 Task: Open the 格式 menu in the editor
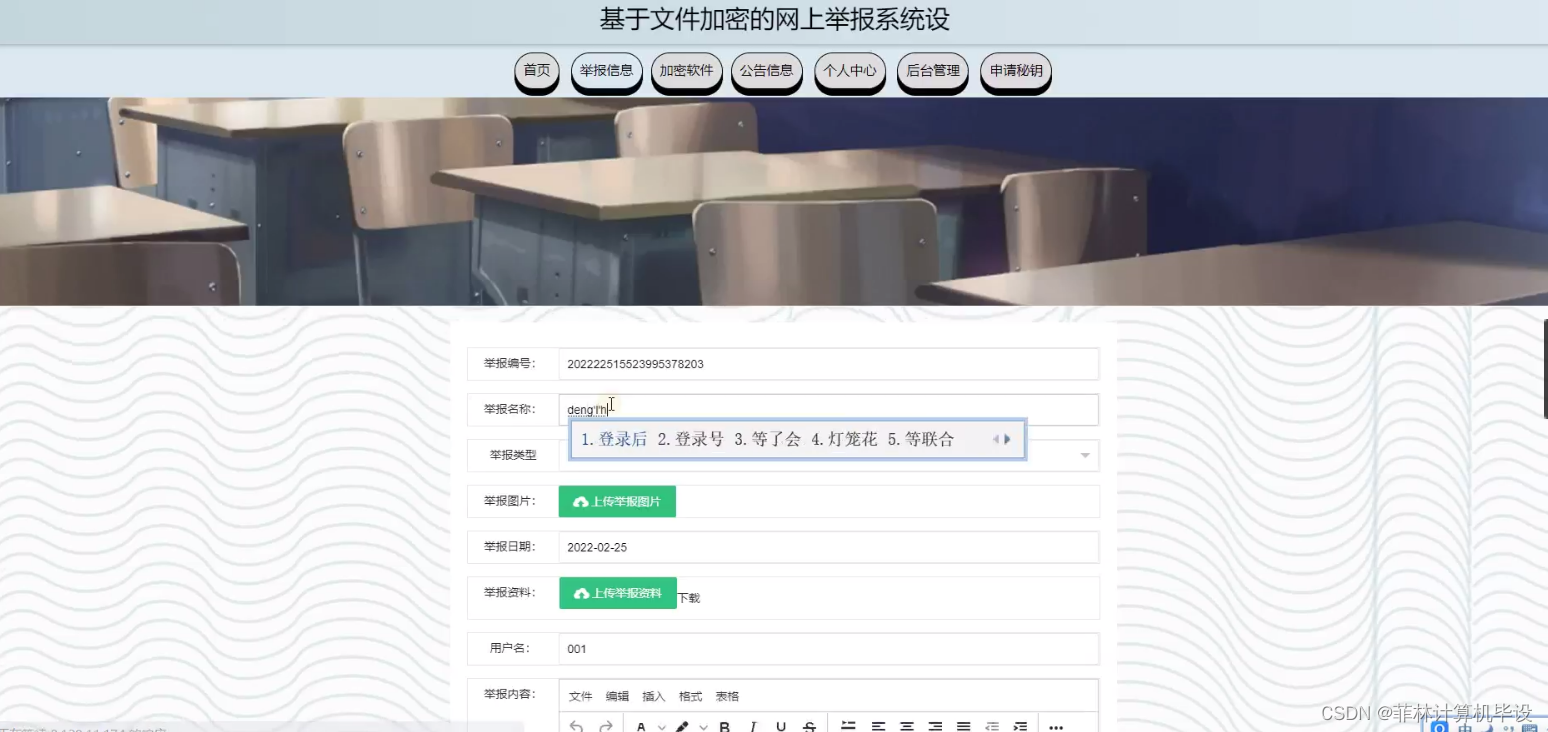pos(689,696)
